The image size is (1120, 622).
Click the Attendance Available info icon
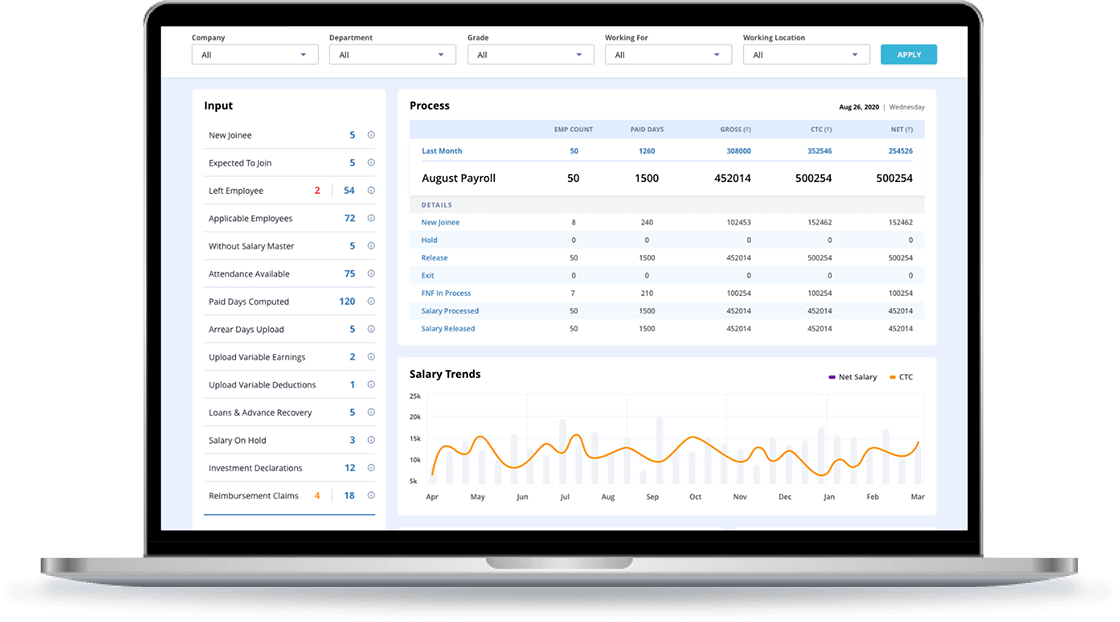click(371, 273)
